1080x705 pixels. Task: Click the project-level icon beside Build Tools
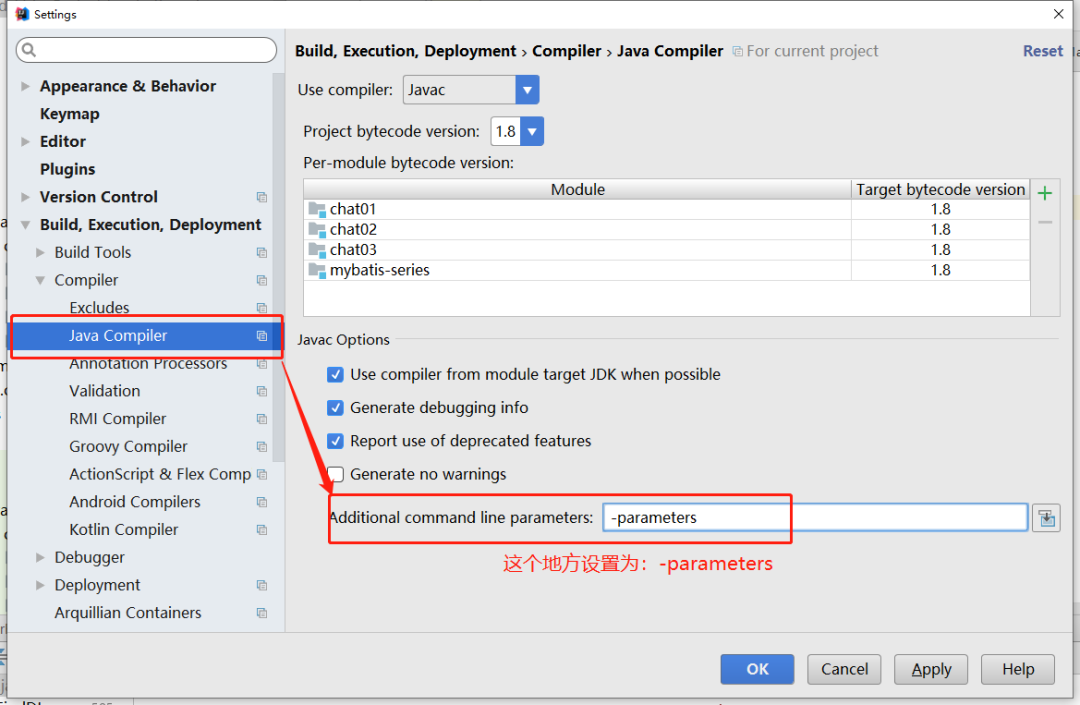click(x=262, y=253)
